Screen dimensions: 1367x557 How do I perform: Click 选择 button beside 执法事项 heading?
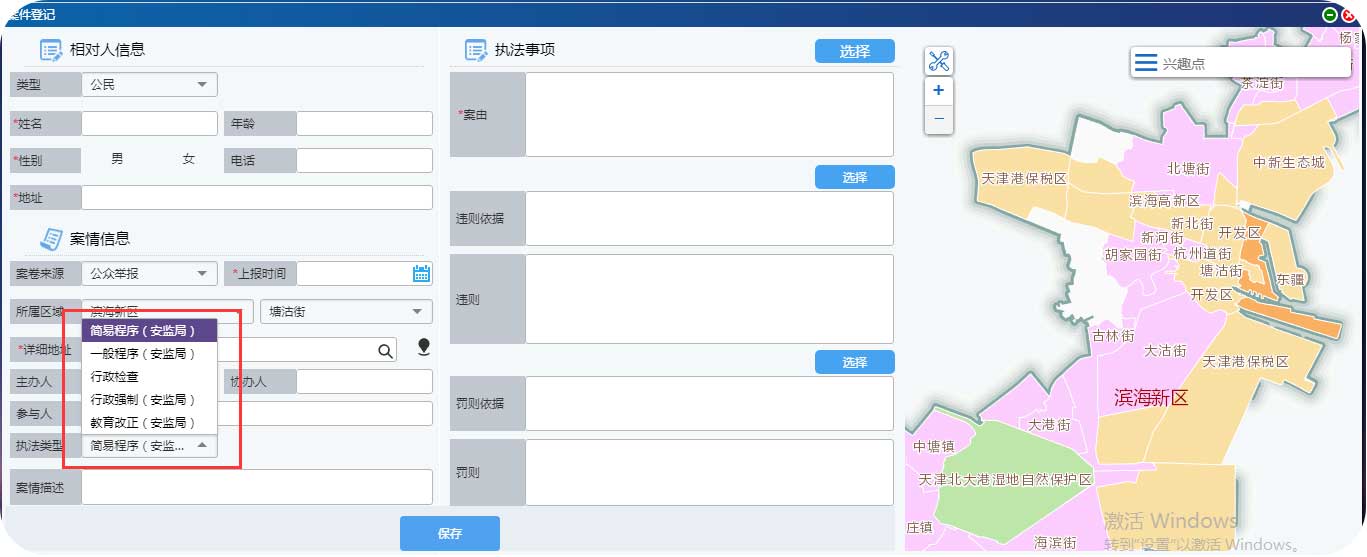click(x=854, y=52)
